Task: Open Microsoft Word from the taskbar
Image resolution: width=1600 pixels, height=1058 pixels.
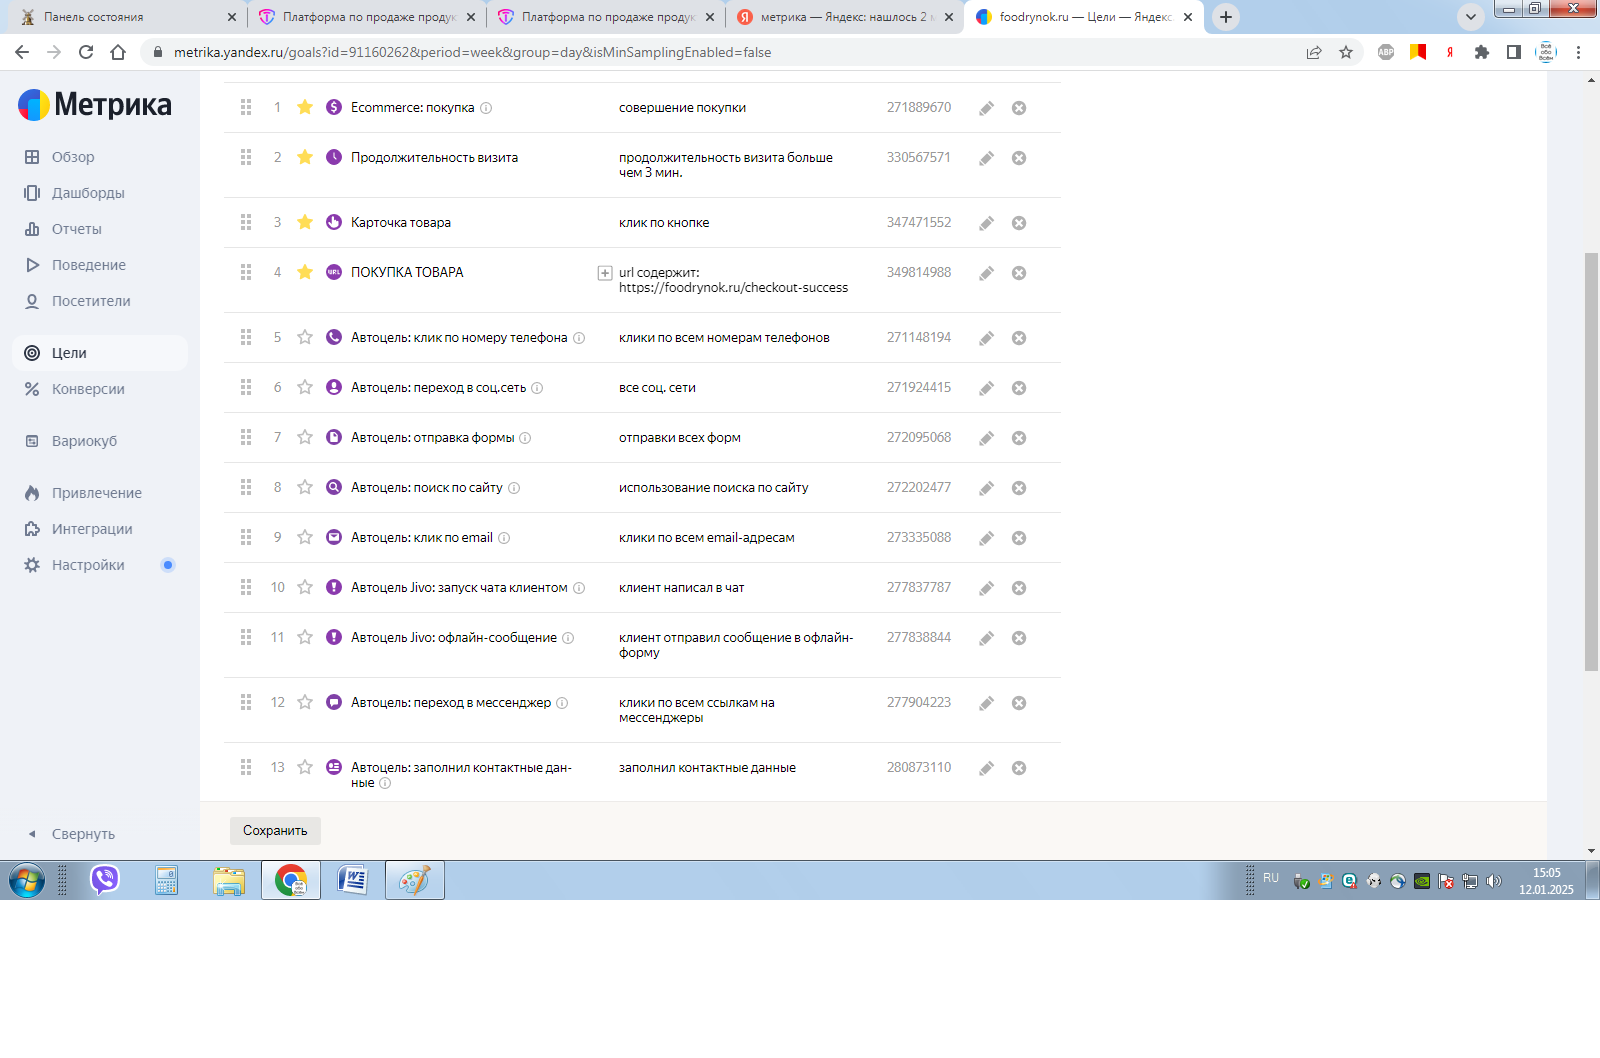Action: 352,881
